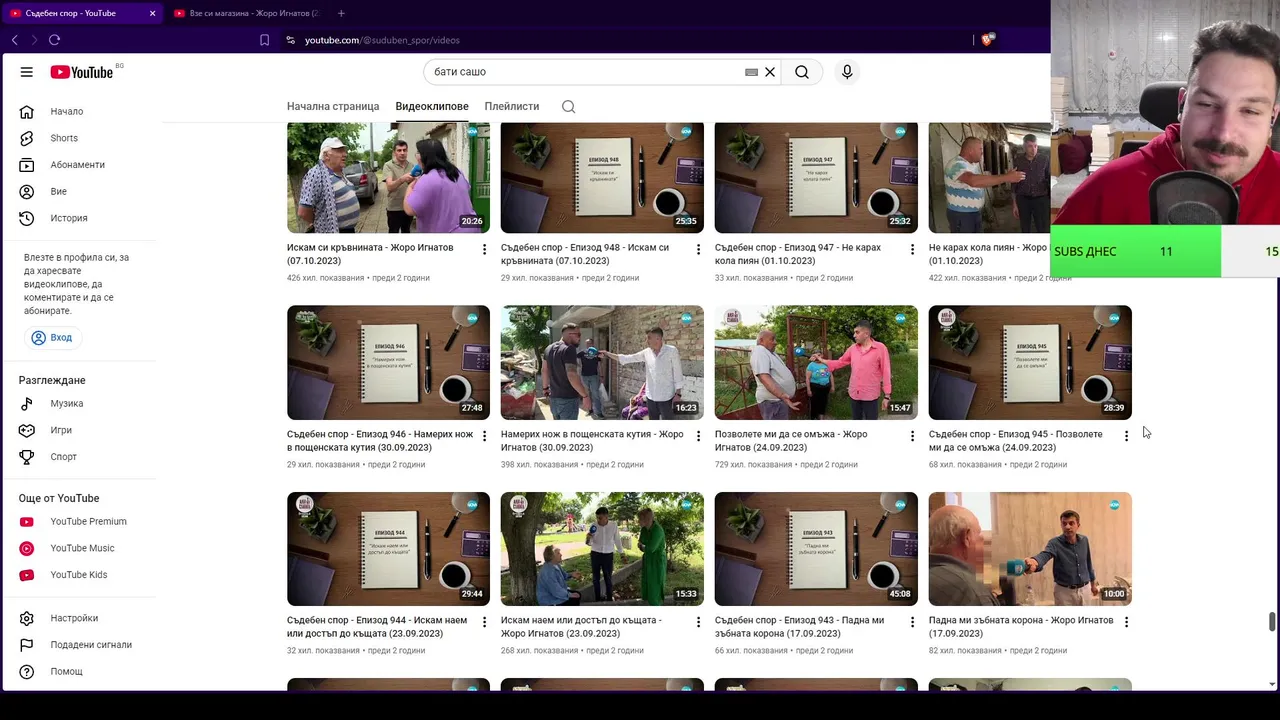The height and width of the screenshot is (720, 1280).
Task: Open options for Позволете ми да се омъжа Жоро Игнатов
Action: (x=912, y=435)
